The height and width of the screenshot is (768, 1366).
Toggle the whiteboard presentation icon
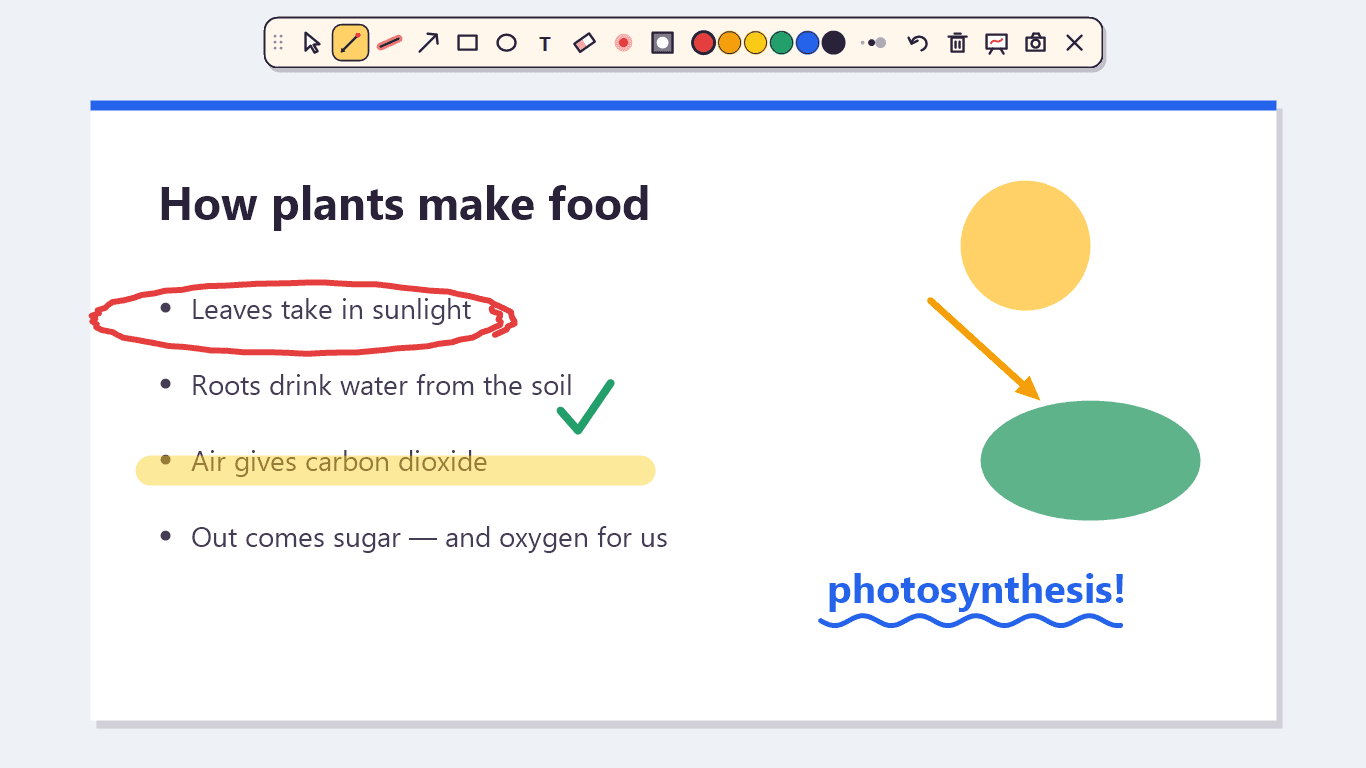[x=996, y=43]
